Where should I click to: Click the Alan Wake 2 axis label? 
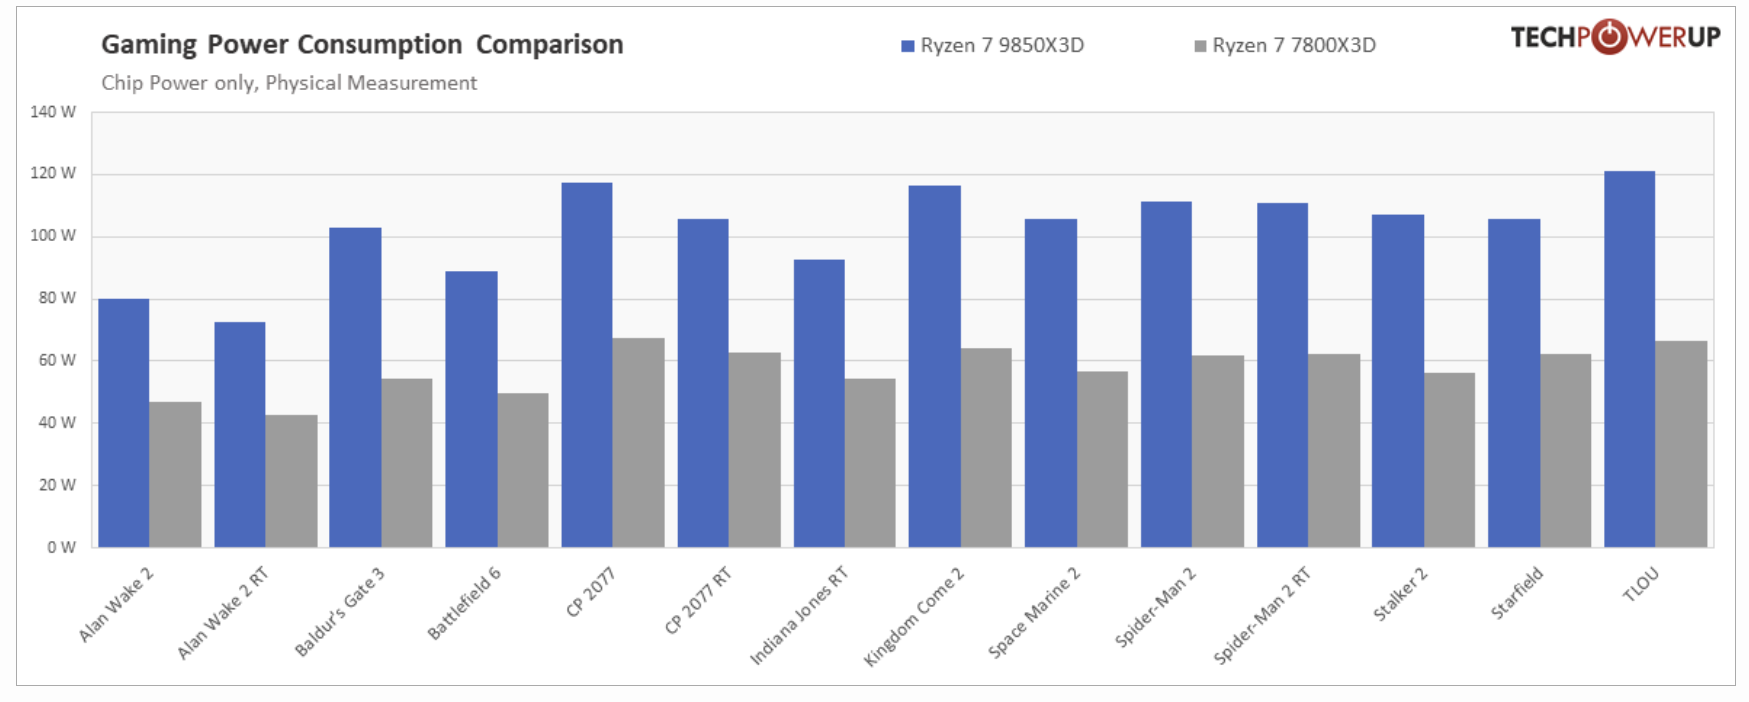(116, 604)
